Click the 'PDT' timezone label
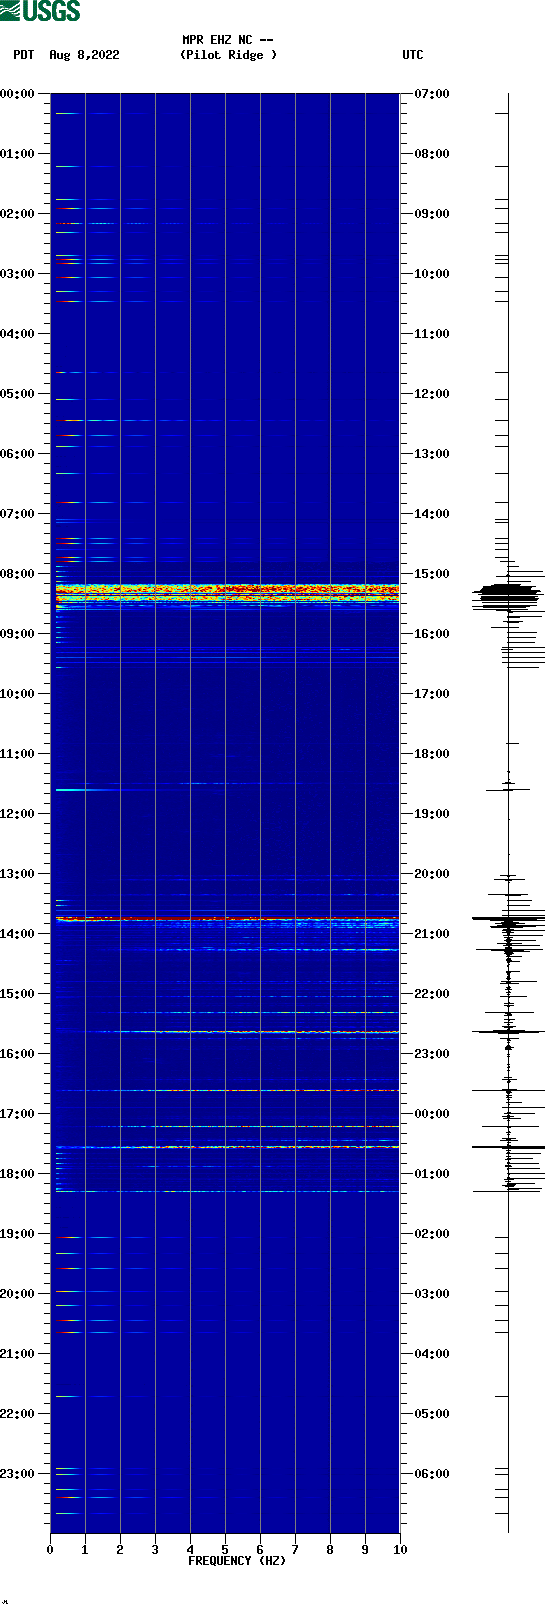This screenshot has width=552, height=1613. (23, 55)
